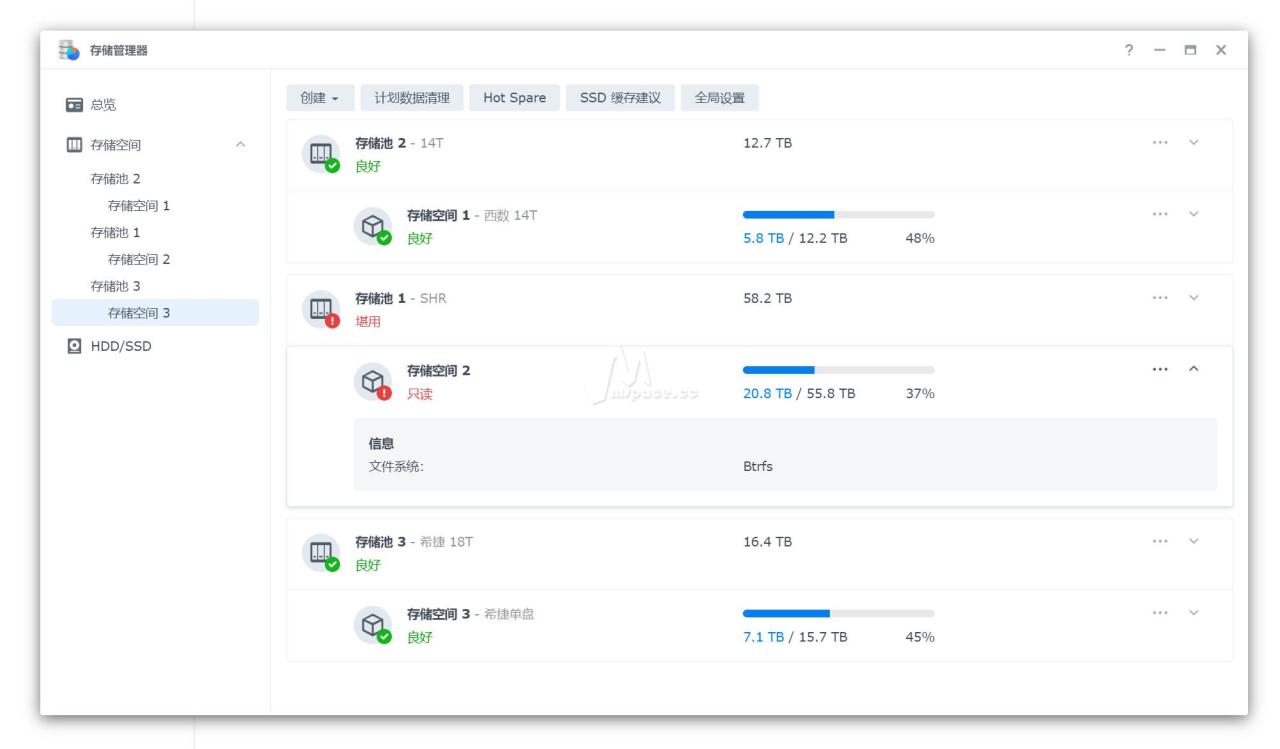Image resolution: width=1280 pixels, height=749 pixels.
Task: Click the Storage Pool 2 status icon
Action: point(321,154)
